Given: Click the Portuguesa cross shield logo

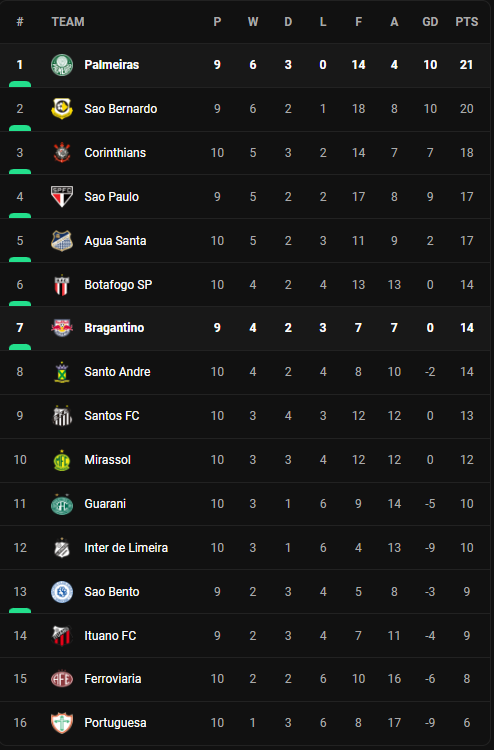Looking at the screenshot, I should coord(62,723).
